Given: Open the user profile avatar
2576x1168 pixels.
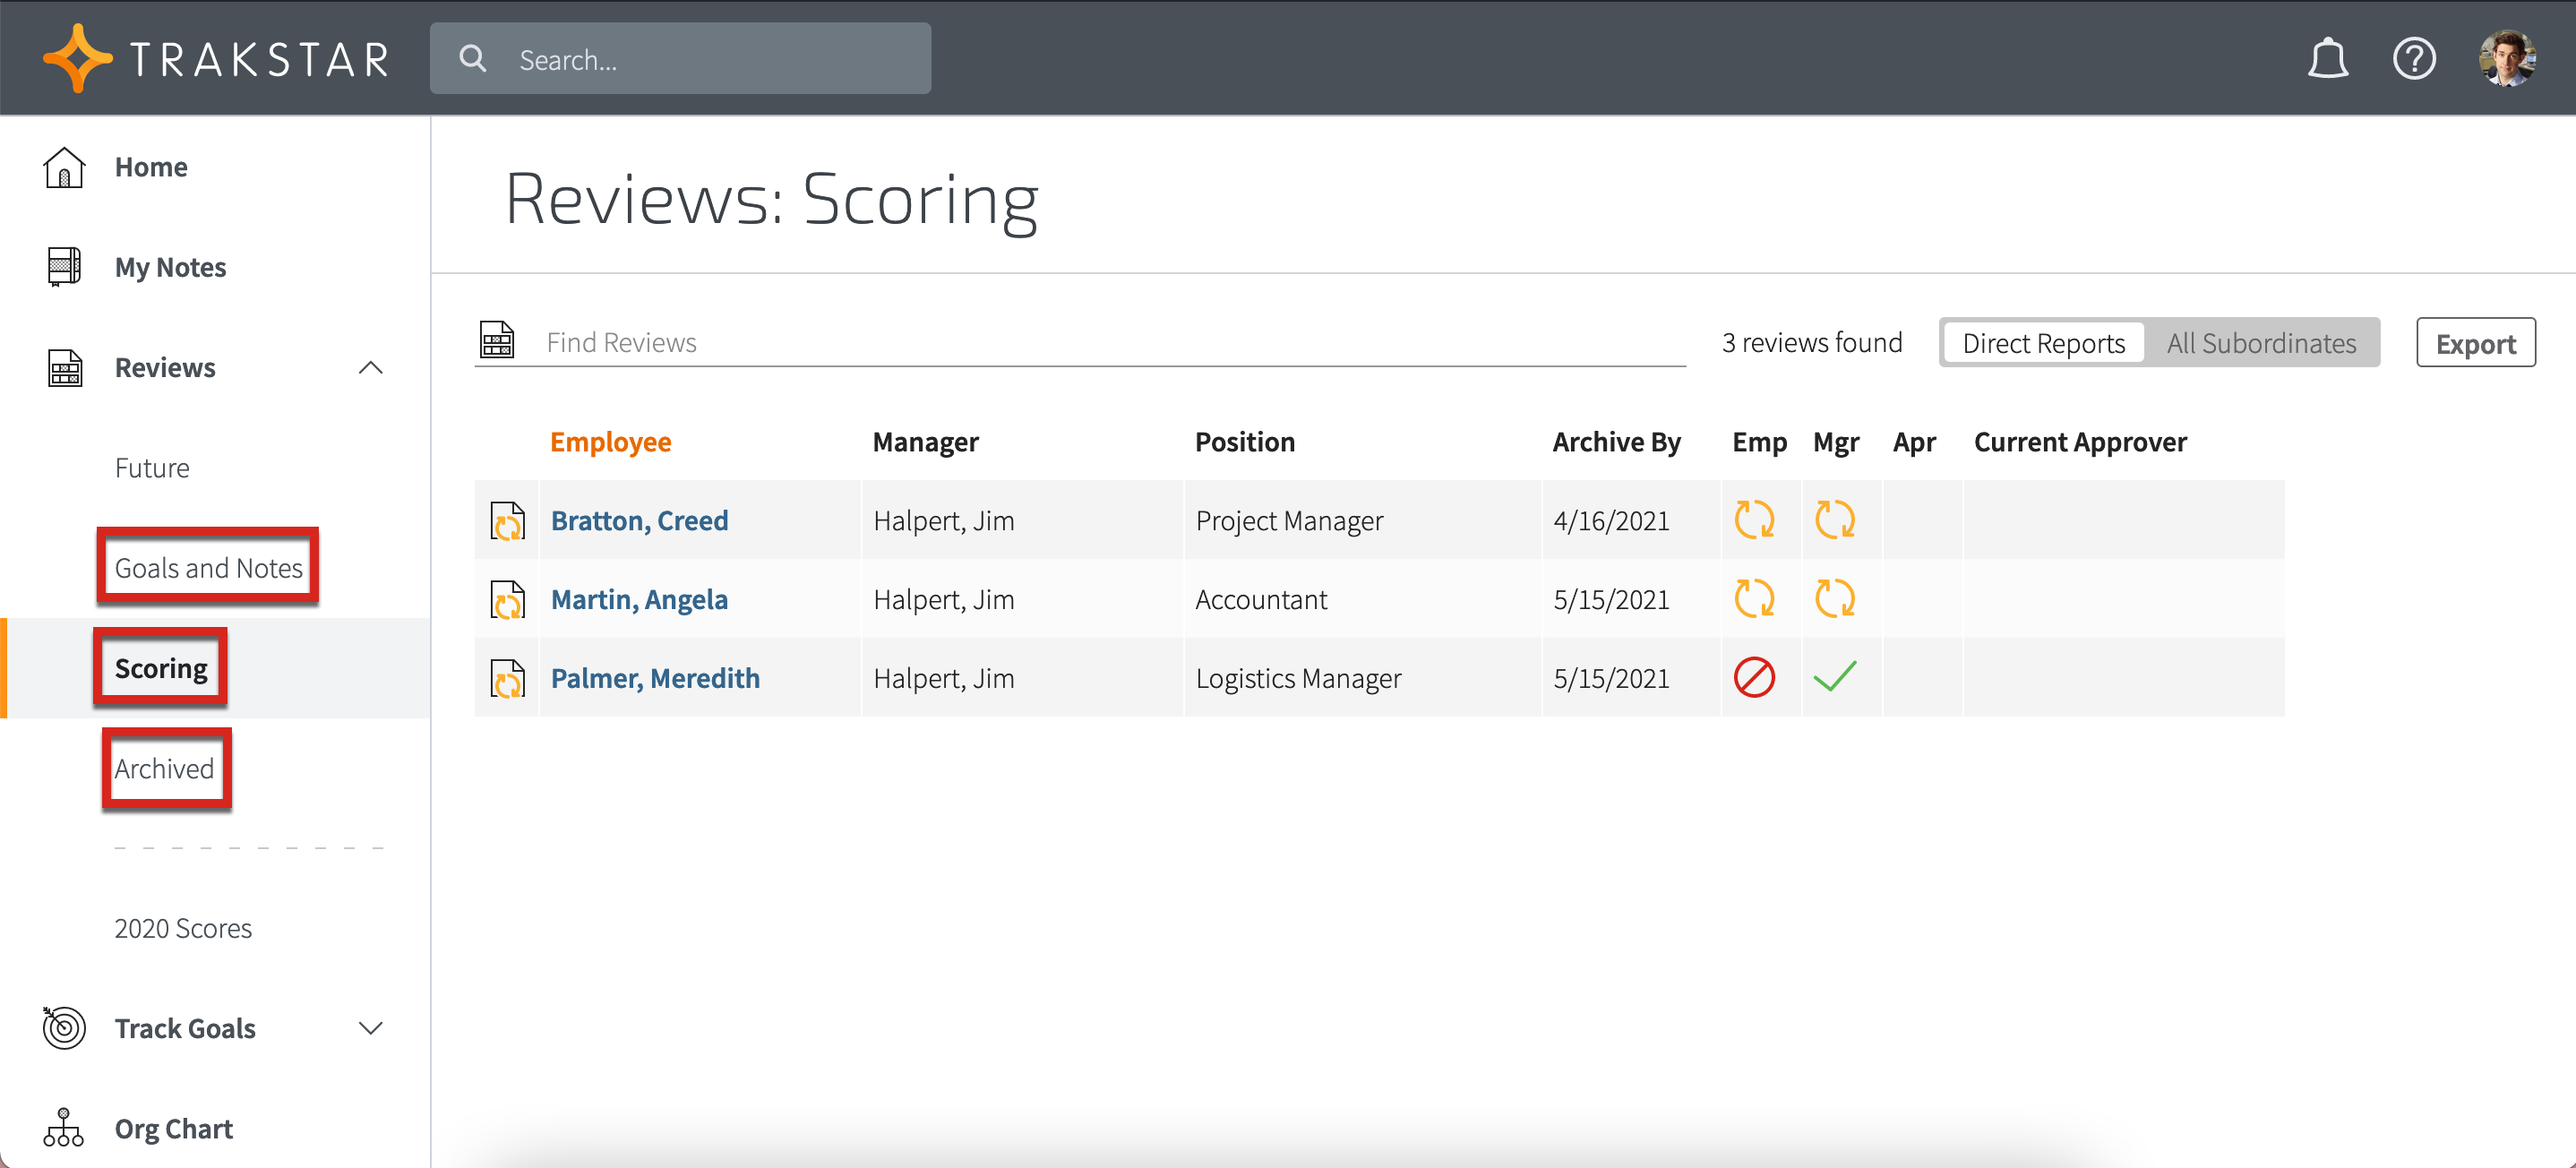Looking at the screenshot, I should (x=2506, y=59).
